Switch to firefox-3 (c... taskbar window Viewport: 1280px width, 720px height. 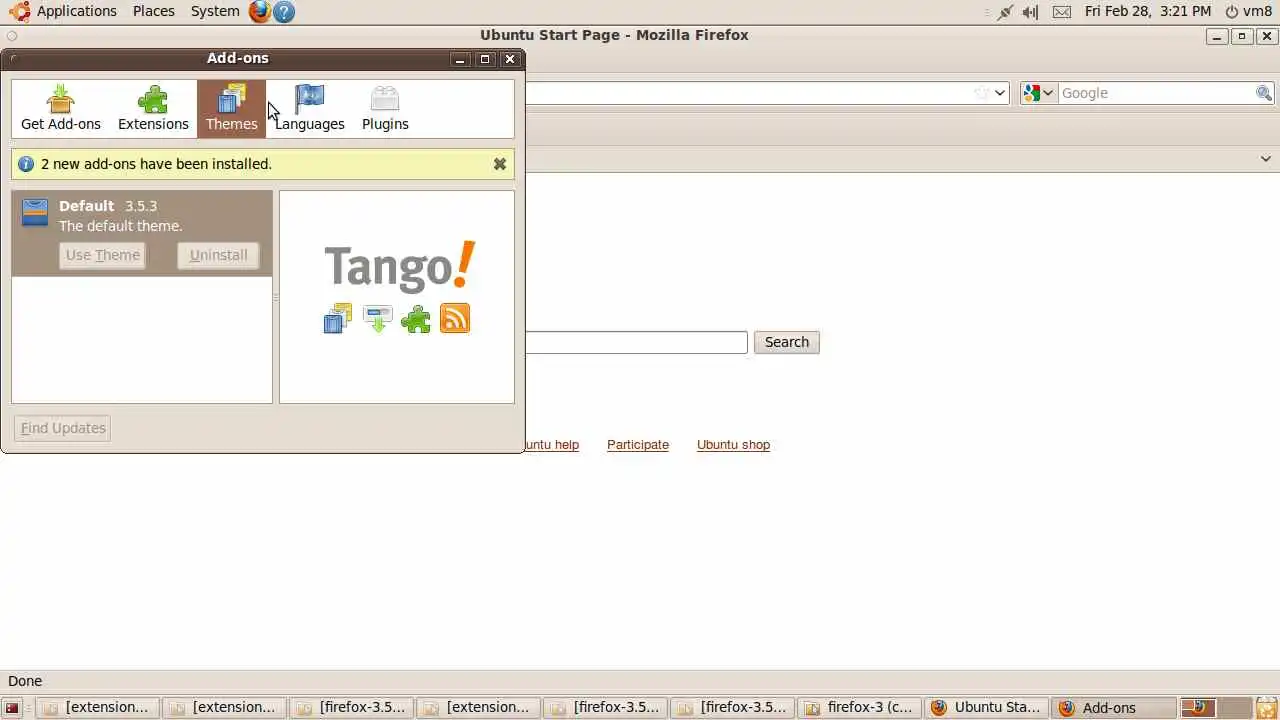click(x=860, y=707)
